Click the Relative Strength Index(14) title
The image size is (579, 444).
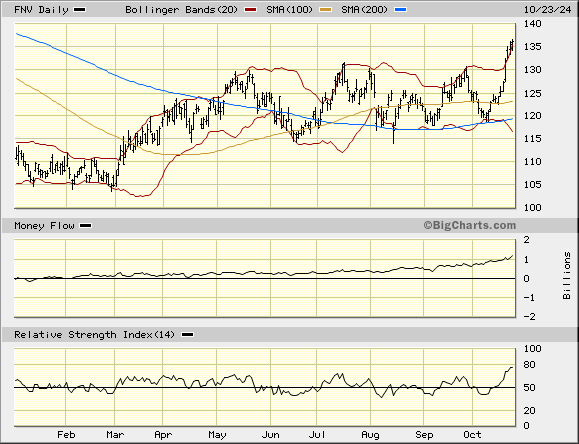(x=94, y=335)
